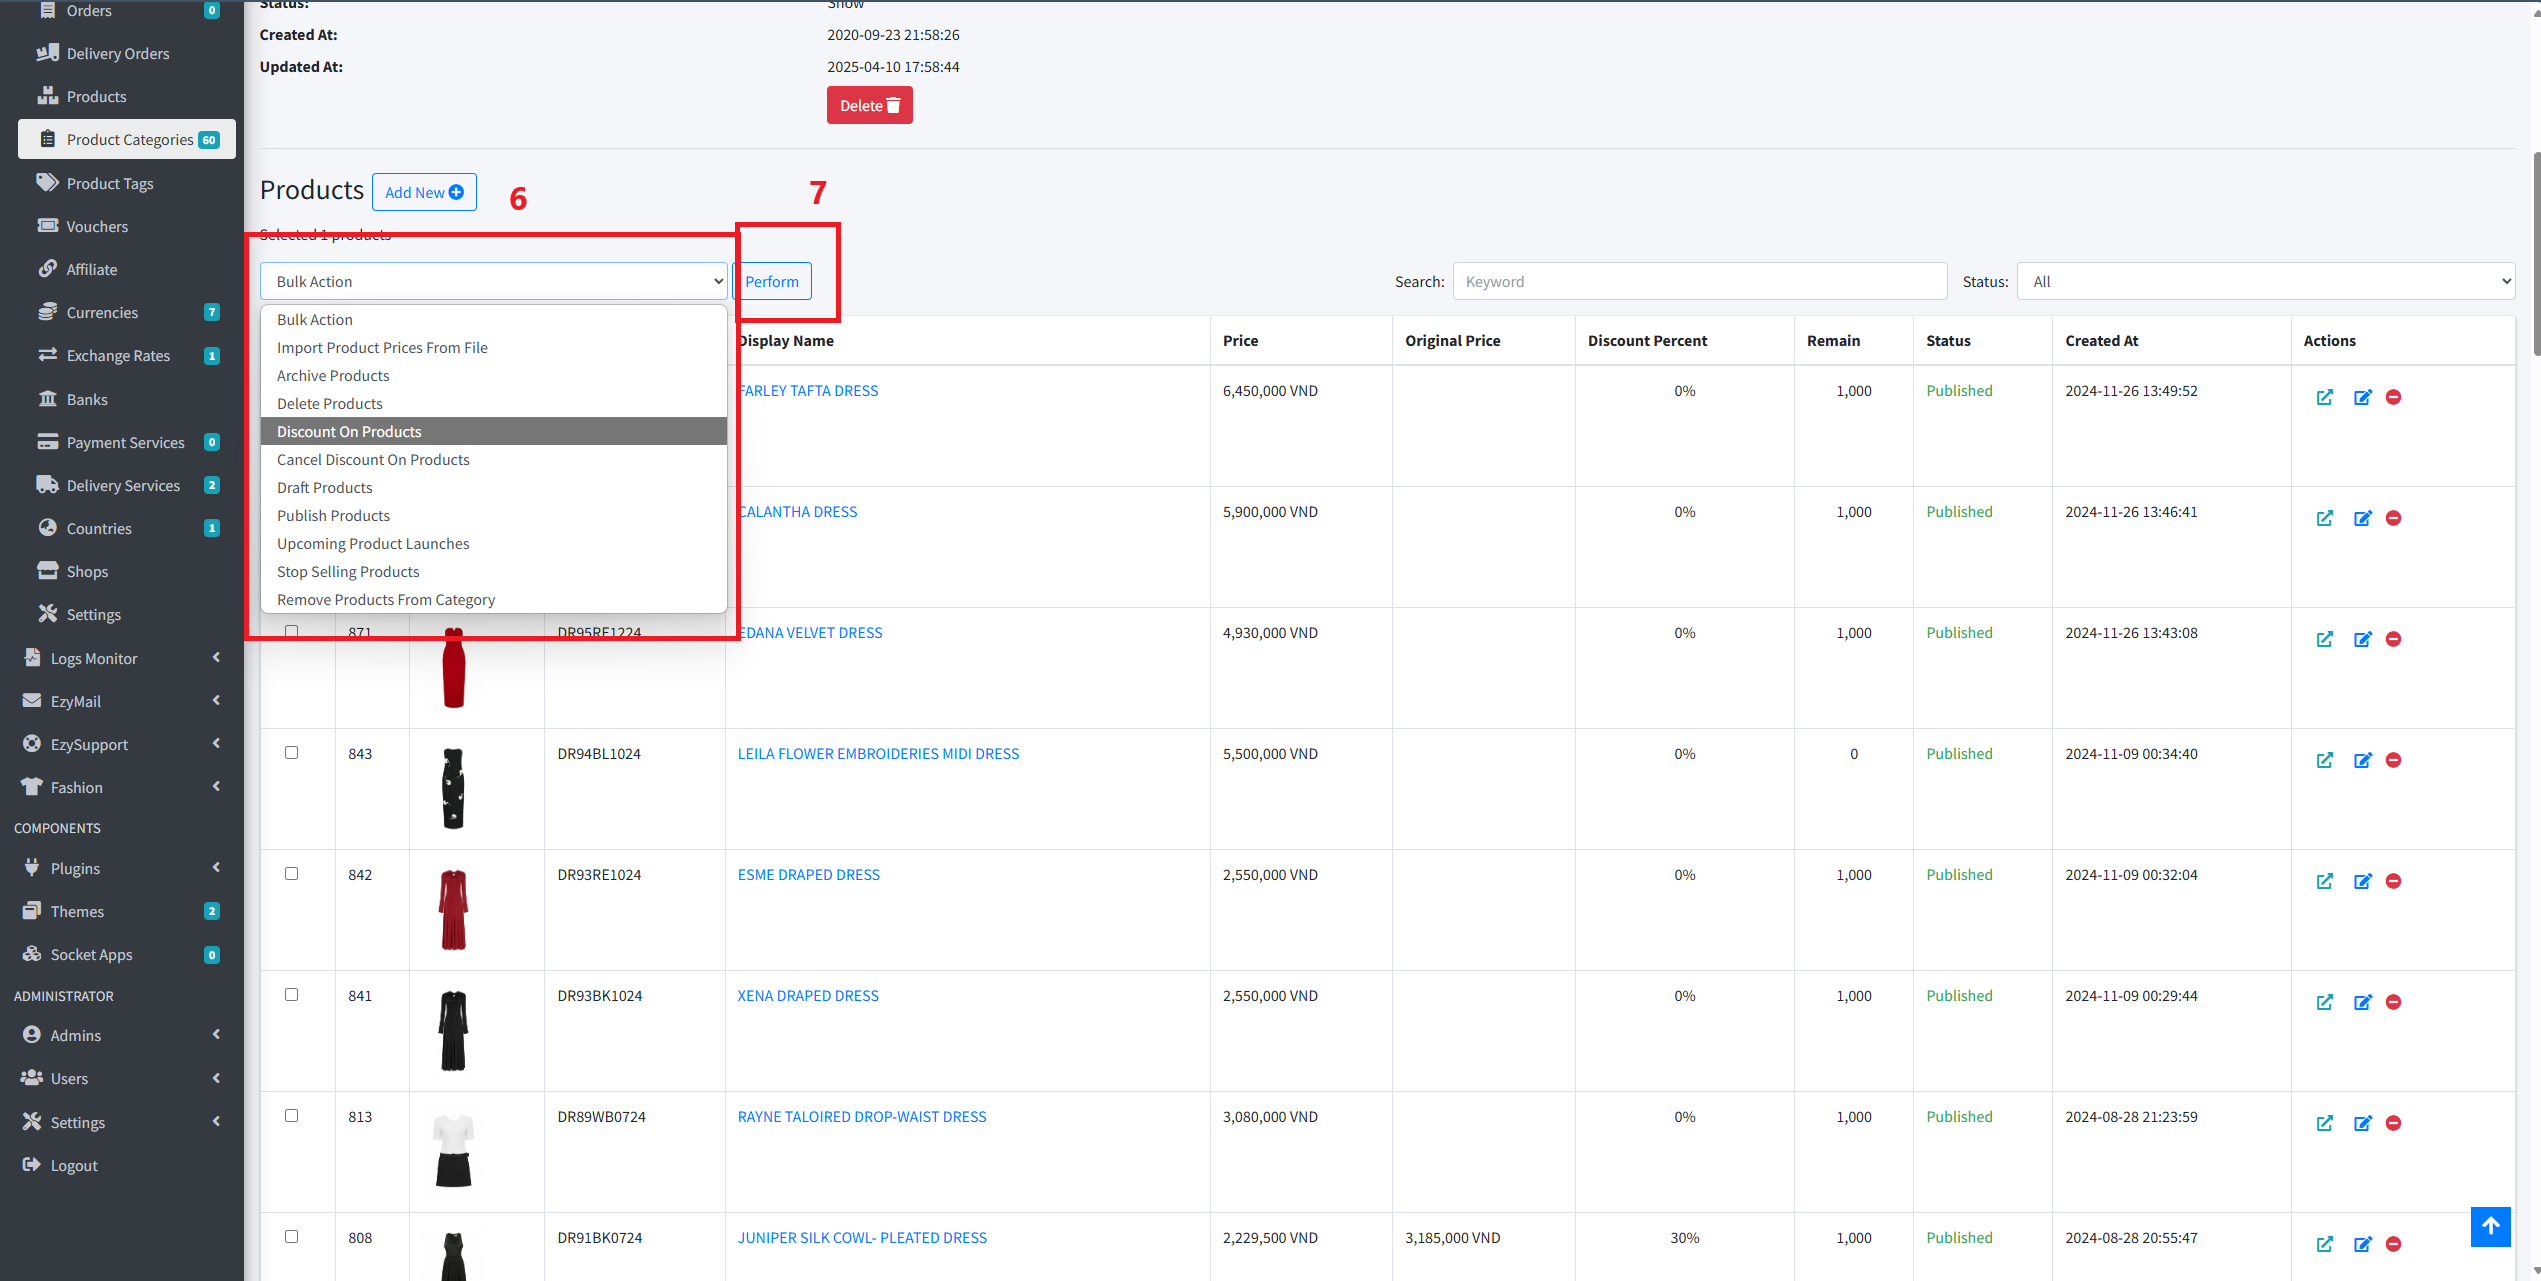
Task: Click the Shops sidebar icon
Action: point(47,571)
